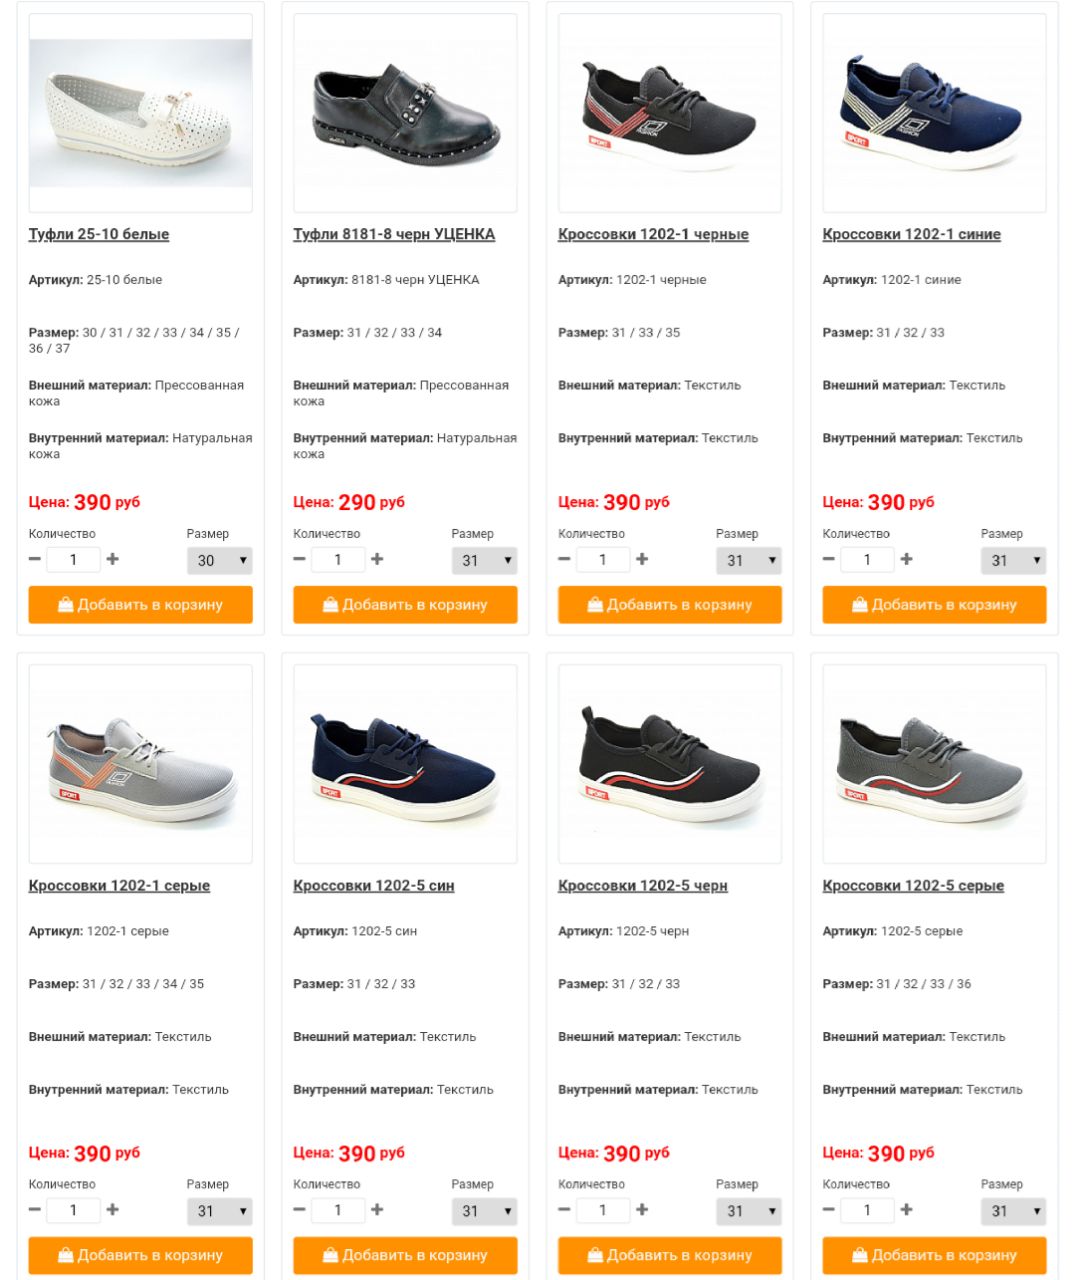
Task: Add Кроссовки 1202-1 черные to cart
Action: [x=670, y=605]
